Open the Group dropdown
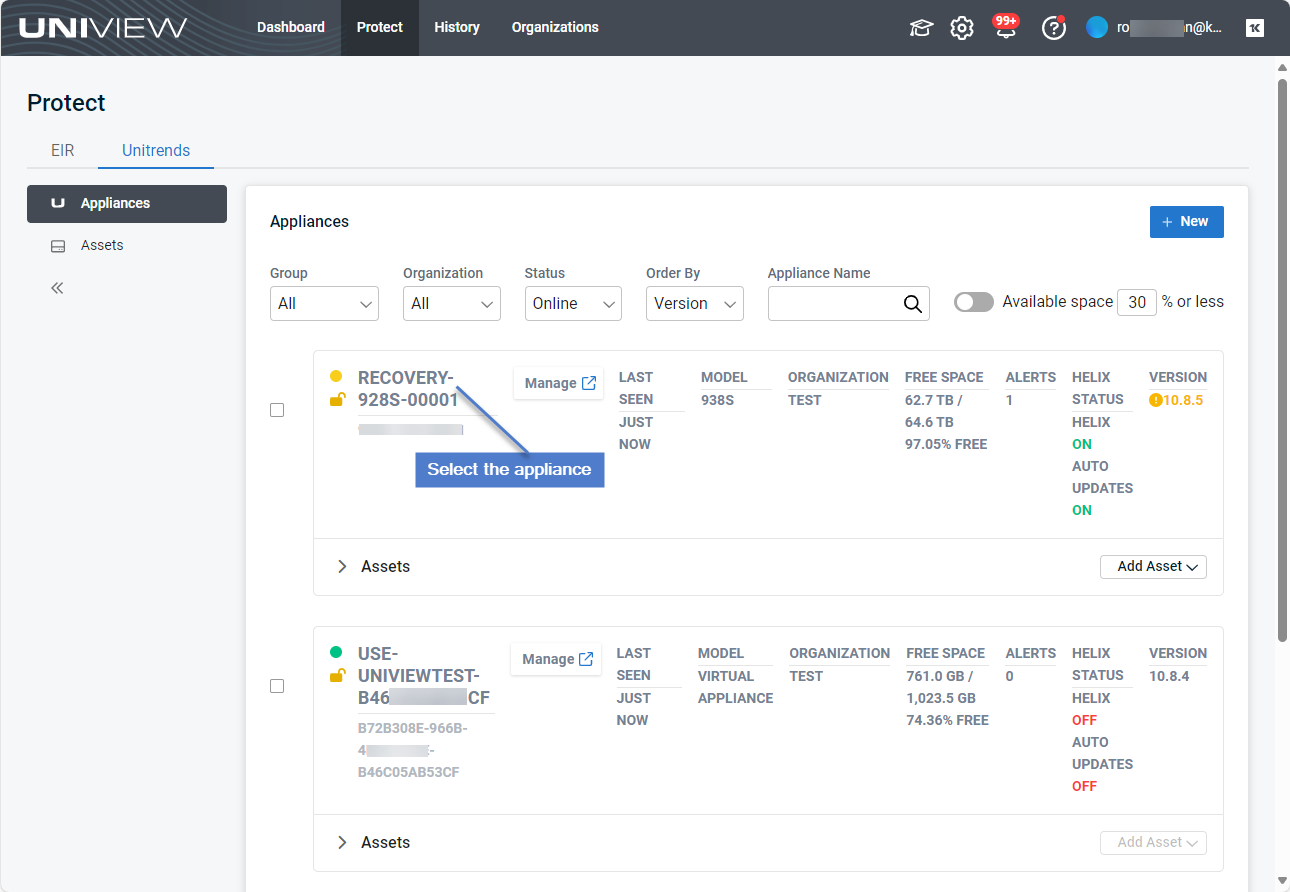This screenshot has width=1290, height=892. (324, 304)
